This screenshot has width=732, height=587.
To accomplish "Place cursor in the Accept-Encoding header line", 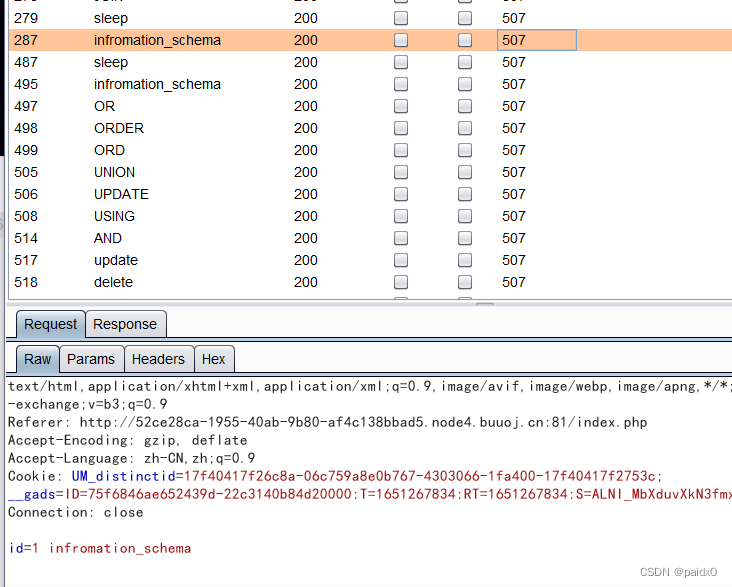I will 127,440.
